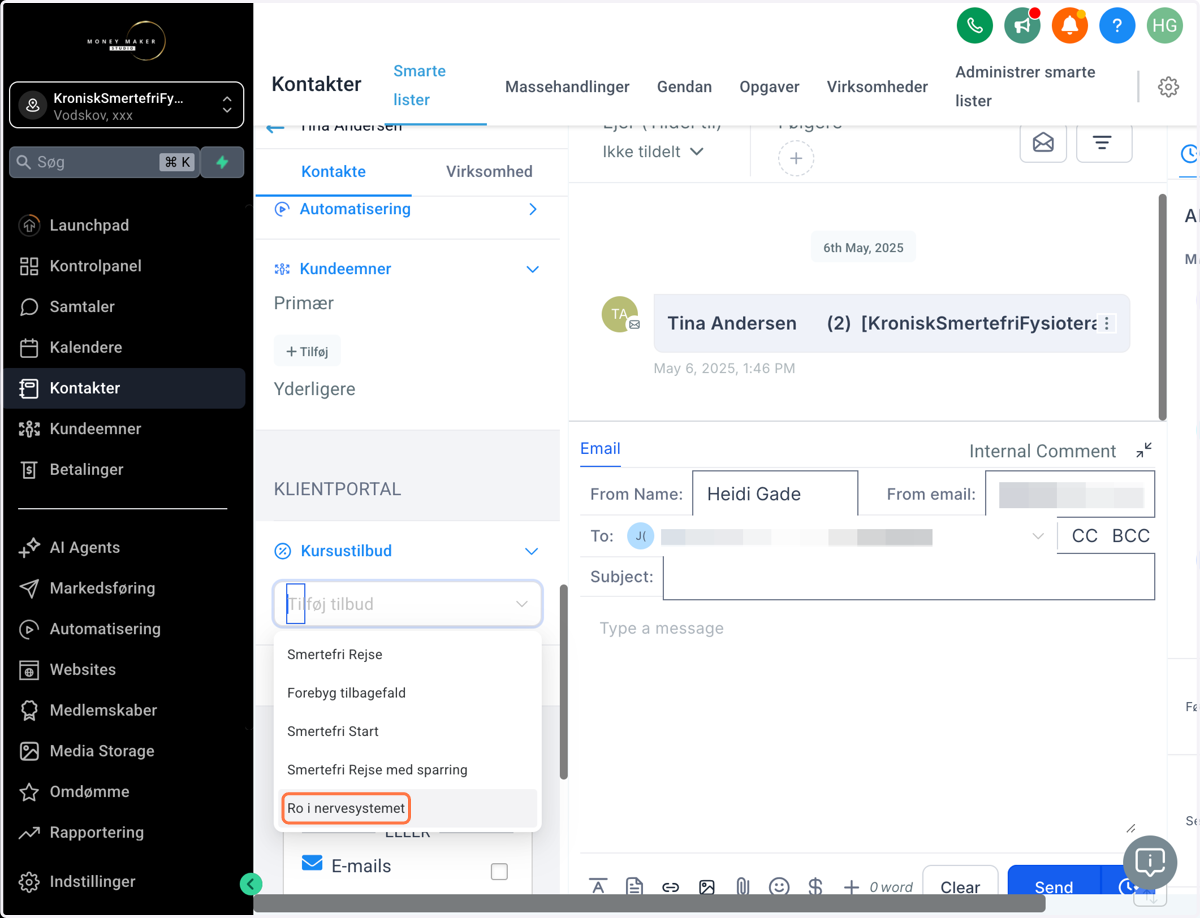
Task: Open the megaphone announcements icon
Action: [1022, 26]
